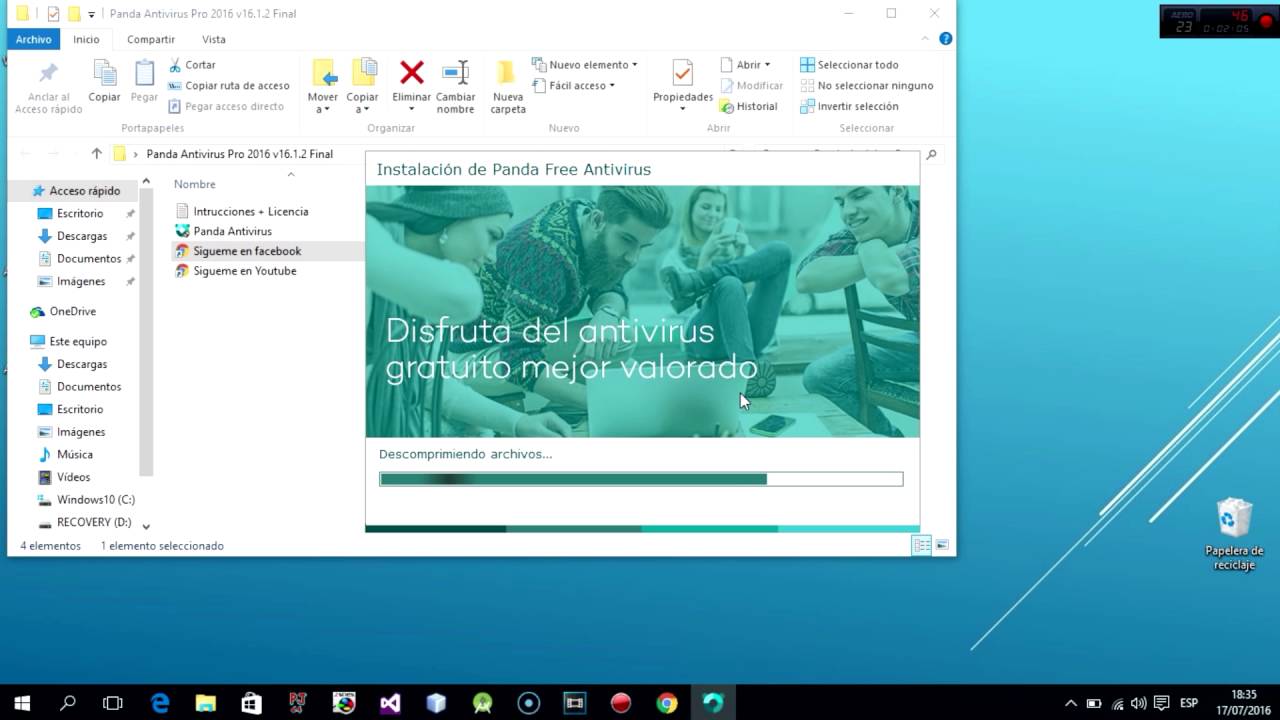Click the Modificar command

752,86
